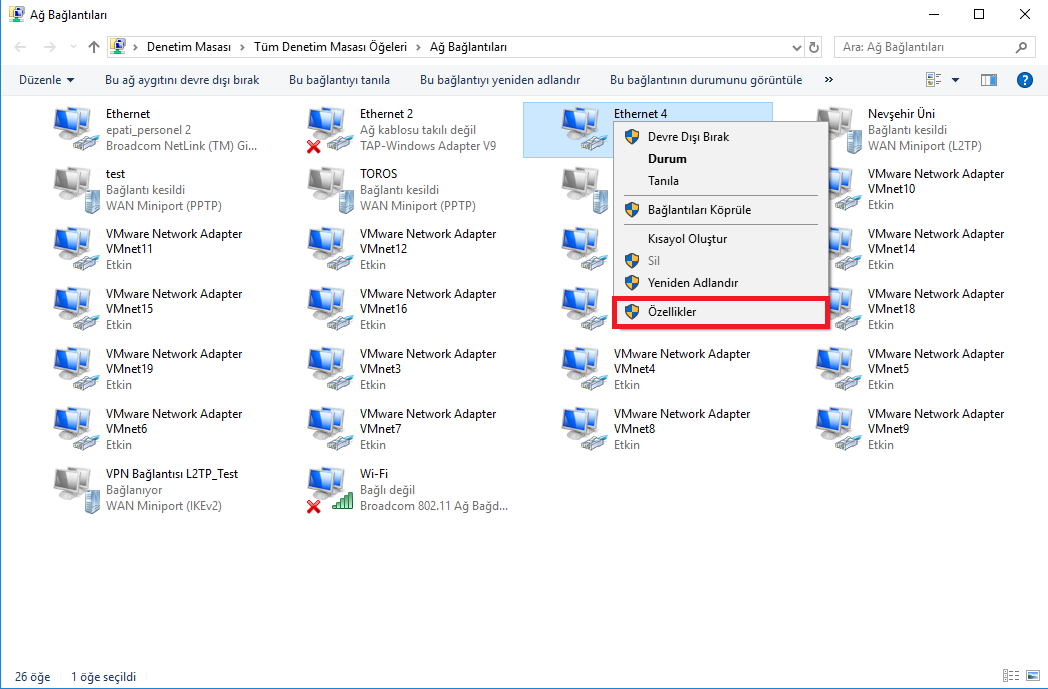1048x689 pixels.
Task: Select Devre Dışı Bırak in context menu
Action: point(688,137)
